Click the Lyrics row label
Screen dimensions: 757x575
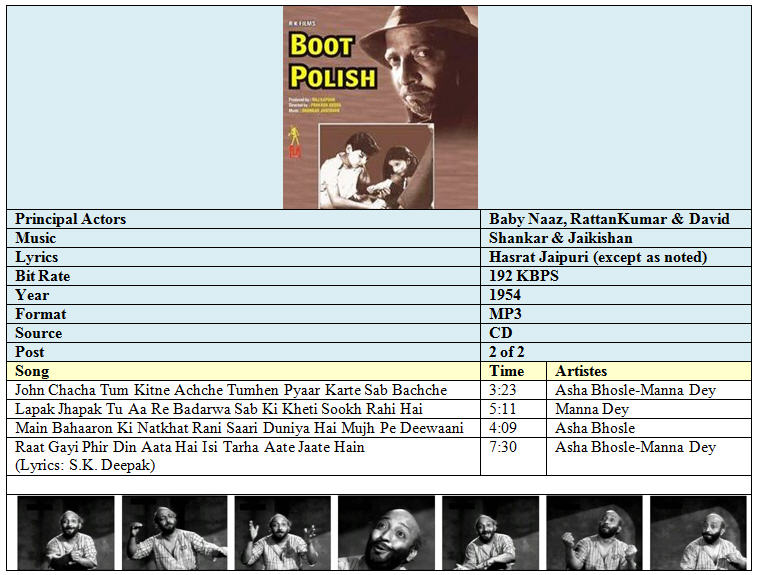point(36,257)
